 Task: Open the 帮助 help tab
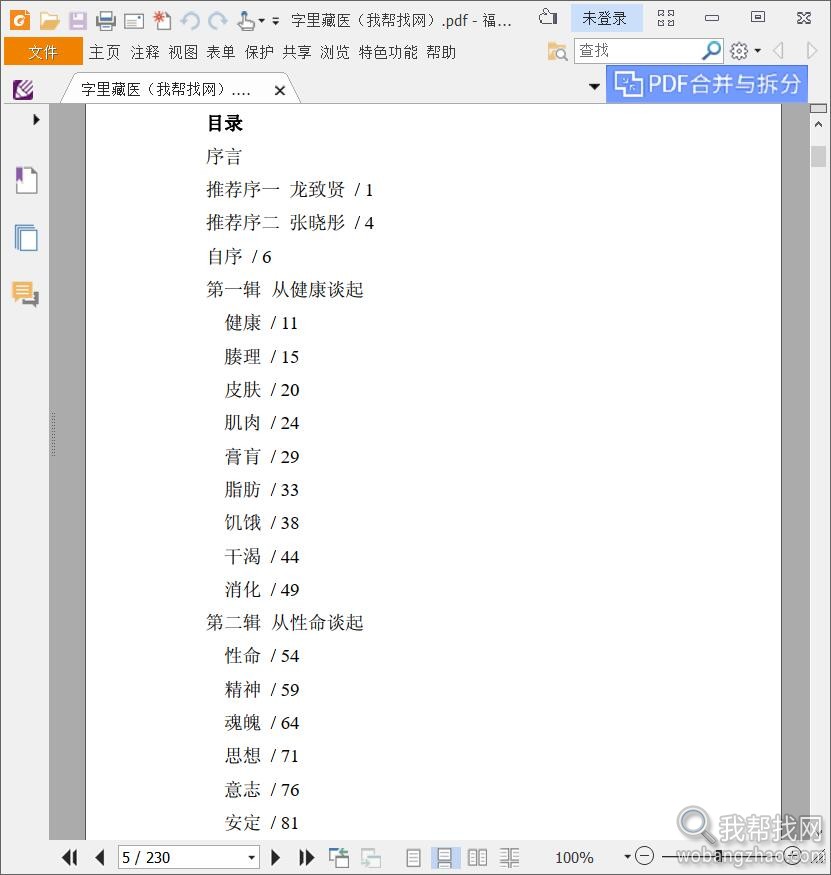(441, 52)
